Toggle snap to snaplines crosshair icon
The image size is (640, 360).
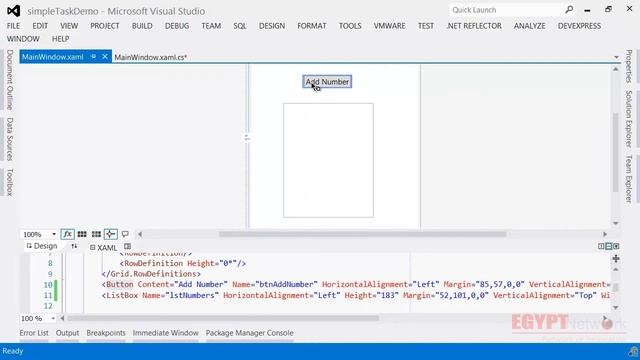[110, 234]
